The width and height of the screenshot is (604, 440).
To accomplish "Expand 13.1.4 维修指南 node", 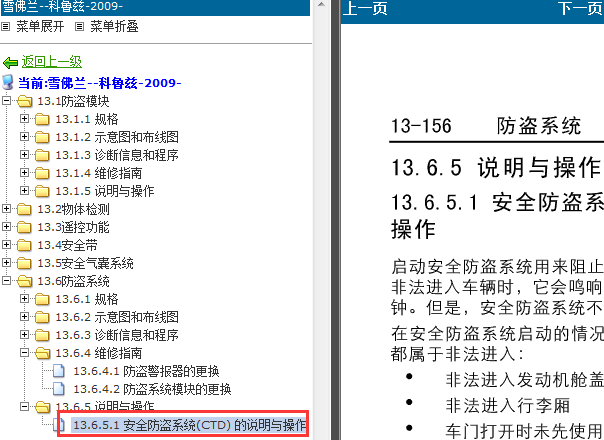I will click(x=24, y=173).
